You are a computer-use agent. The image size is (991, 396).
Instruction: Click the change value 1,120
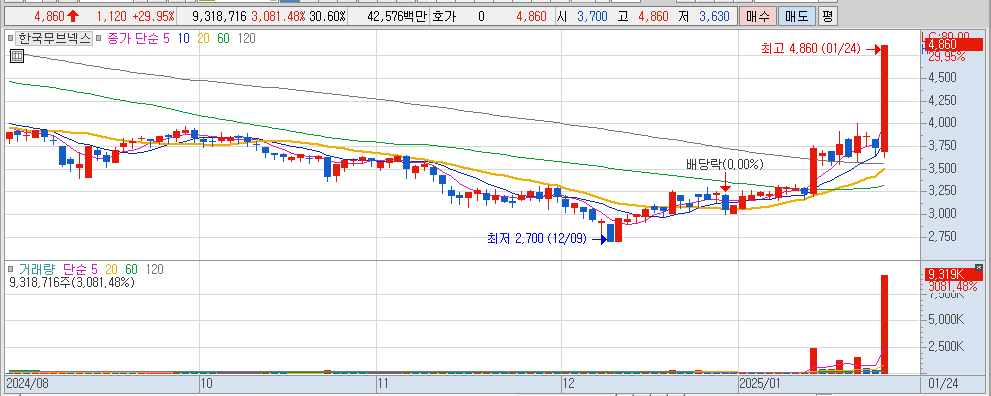112,16
